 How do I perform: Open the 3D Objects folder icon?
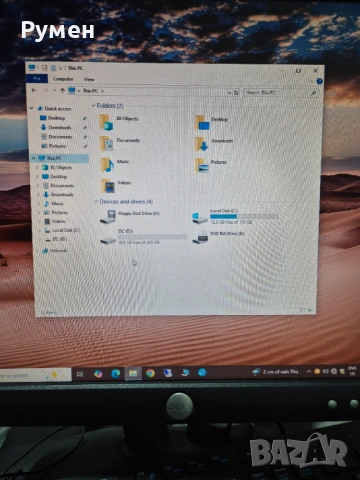click(x=106, y=122)
